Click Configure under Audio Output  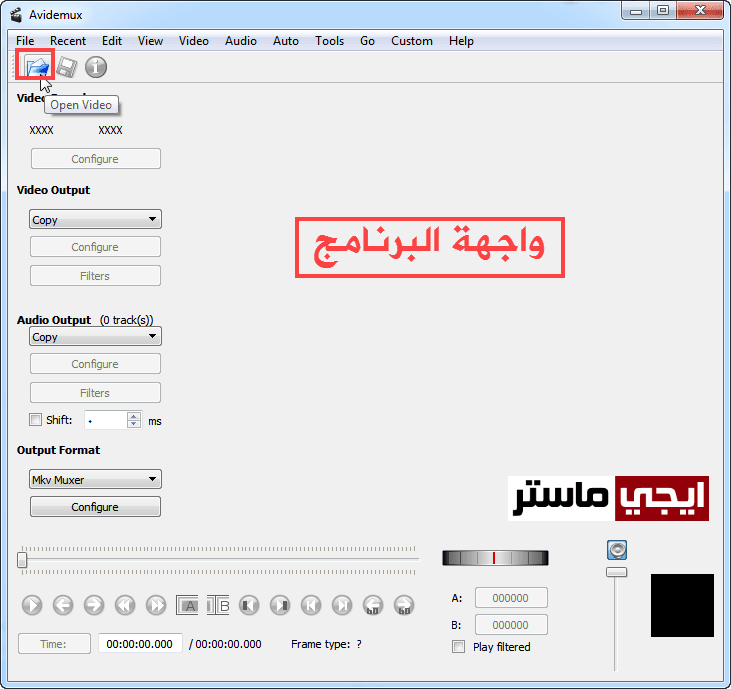click(x=96, y=364)
